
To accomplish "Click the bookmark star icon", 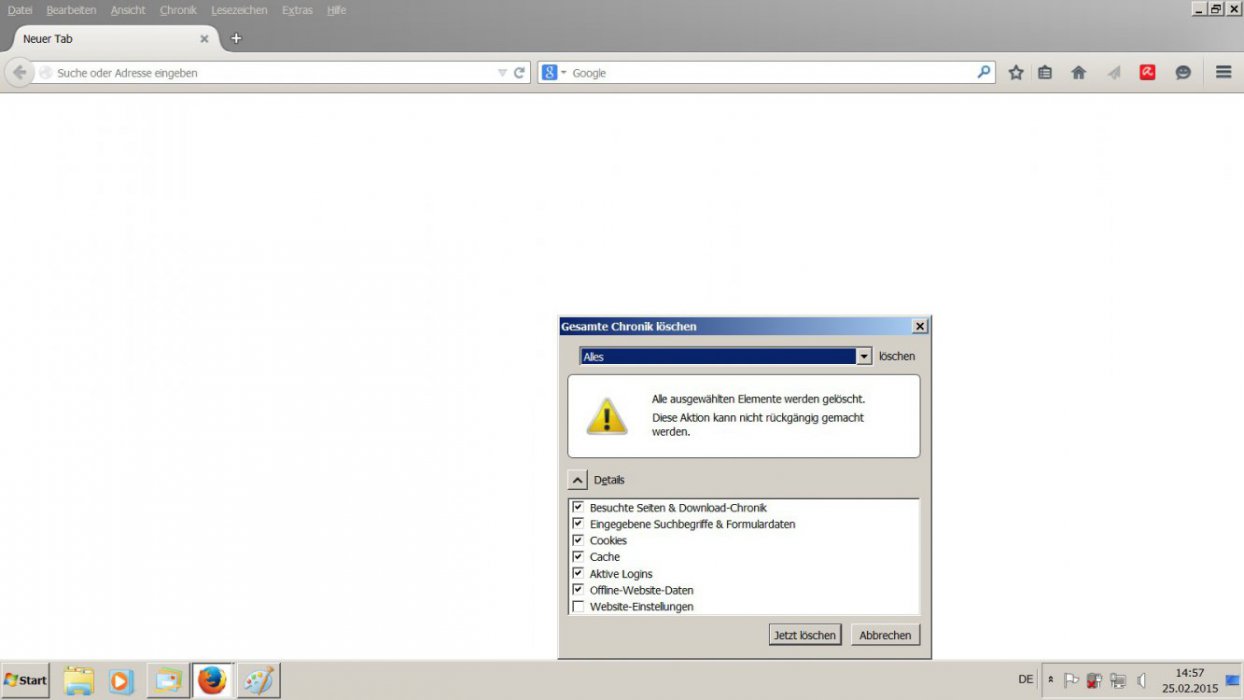I will [1016, 73].
